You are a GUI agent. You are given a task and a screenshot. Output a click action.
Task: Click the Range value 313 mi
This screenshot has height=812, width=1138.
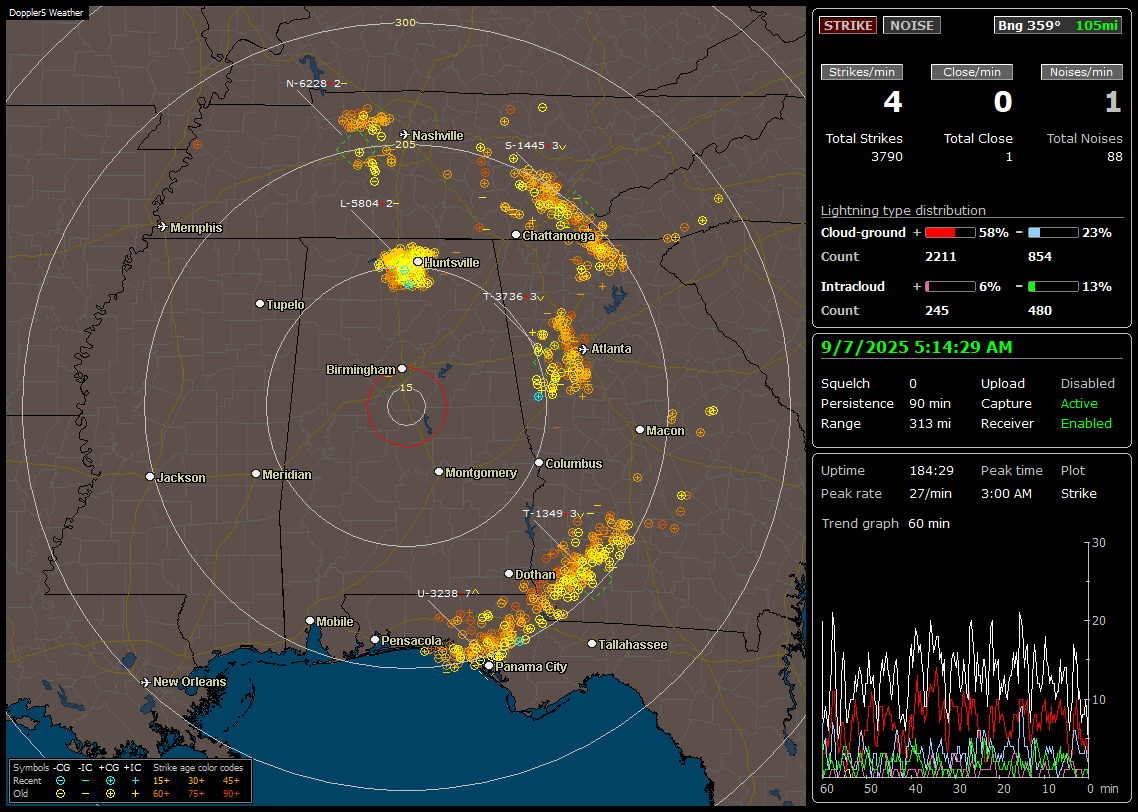[x=930, y=424]
